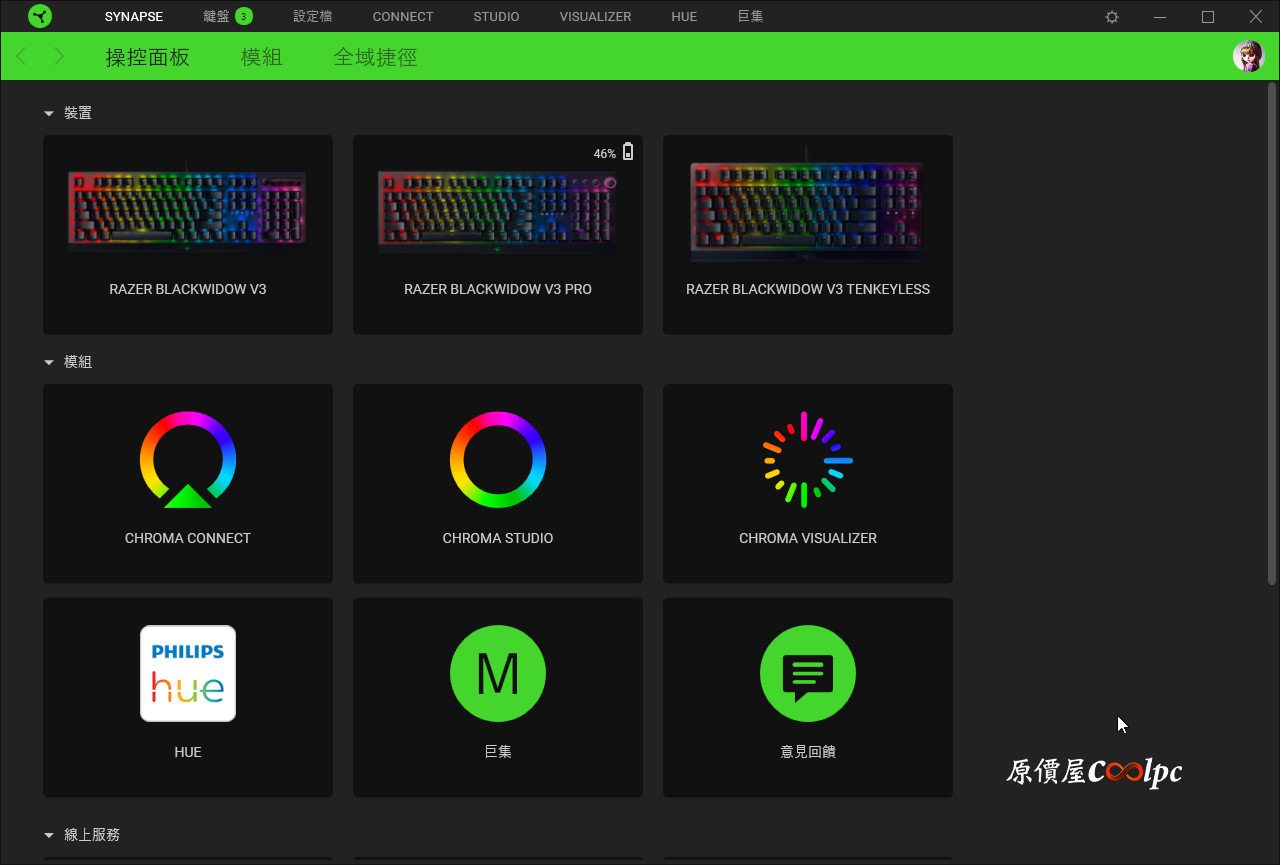The height and width of the screenshot is (865, 1280).
Task: Click the Philips Hue logo icon
Action: tap(188, 673)
